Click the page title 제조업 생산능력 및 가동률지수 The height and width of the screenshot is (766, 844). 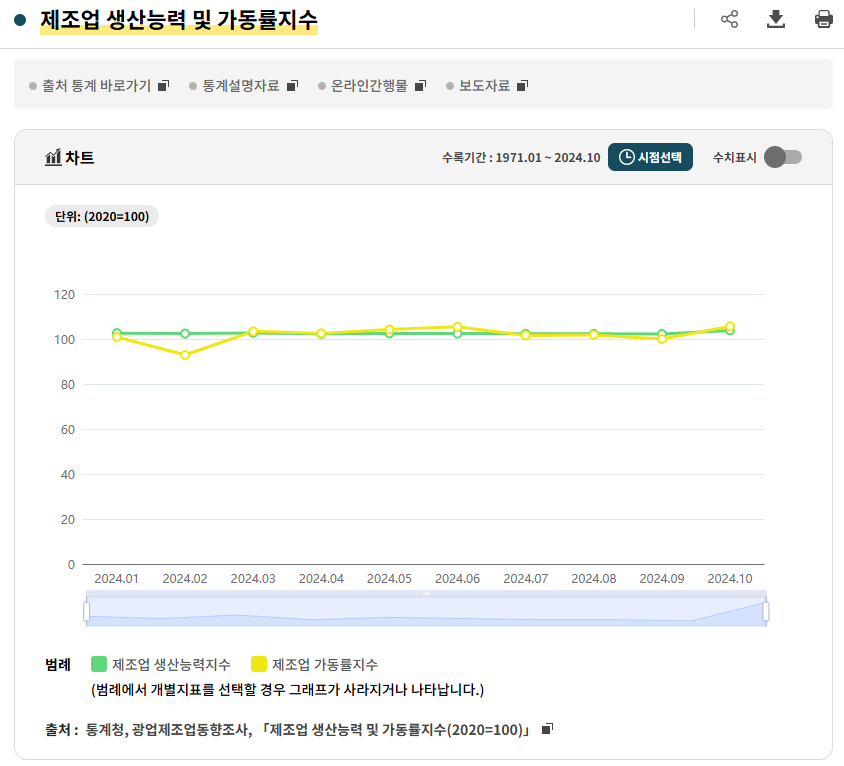click(179, 20)
